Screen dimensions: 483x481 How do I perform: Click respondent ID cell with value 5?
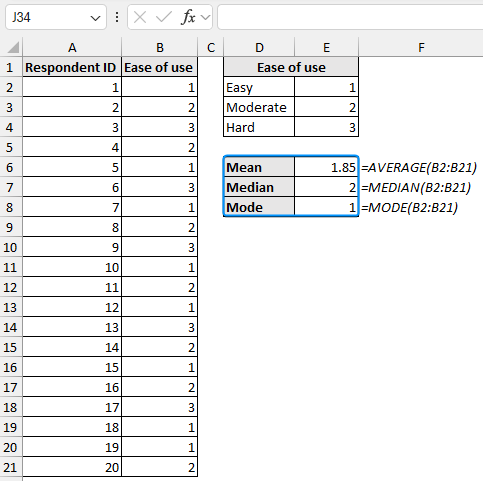coord(72,167)
